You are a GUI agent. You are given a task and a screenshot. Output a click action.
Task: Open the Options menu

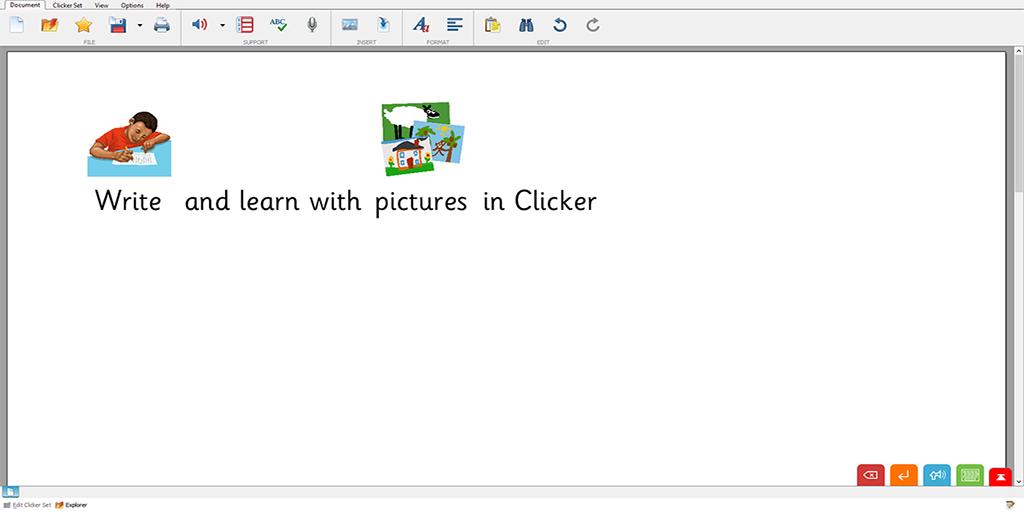tap(132, 5)
